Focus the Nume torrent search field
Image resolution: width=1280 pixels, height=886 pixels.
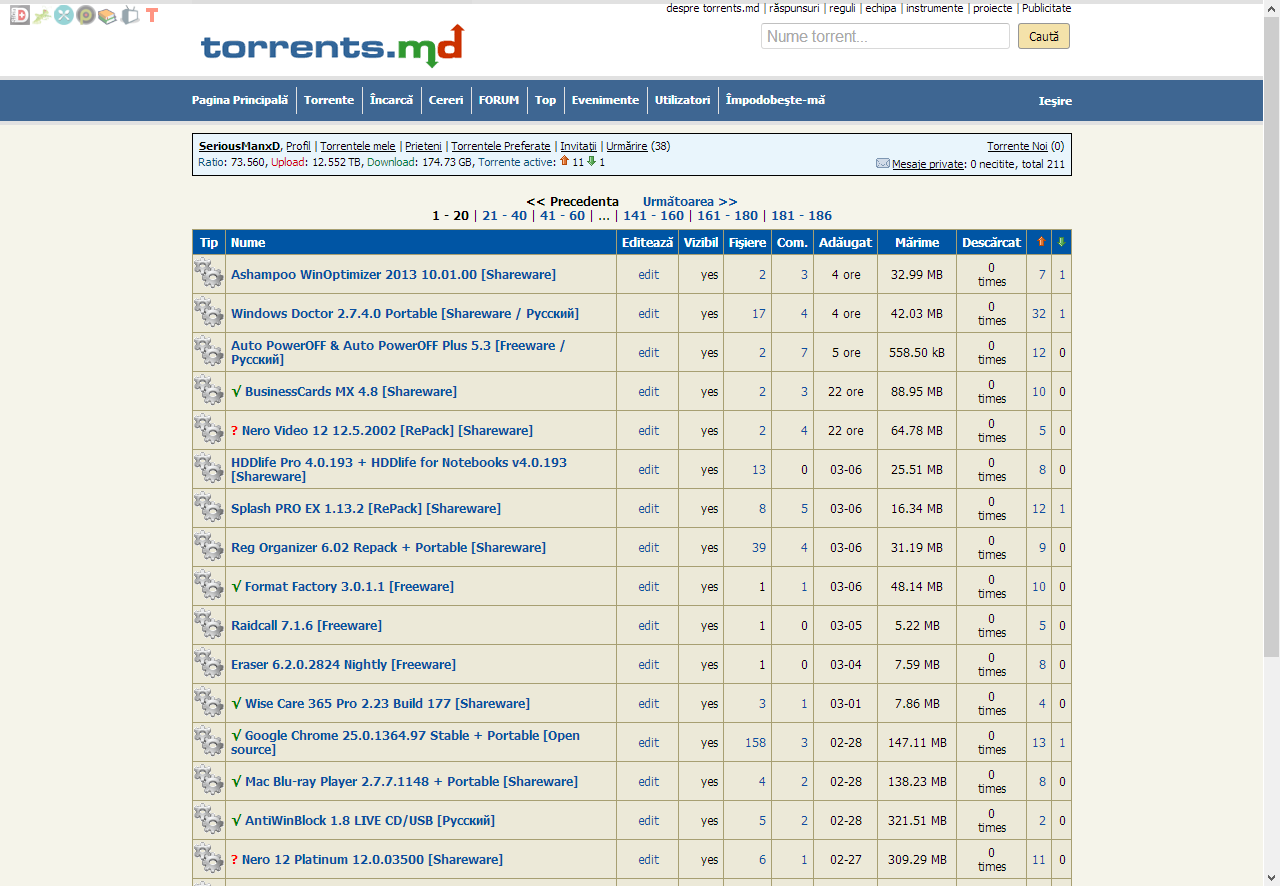pyautogui.click(x=886, y=36)
